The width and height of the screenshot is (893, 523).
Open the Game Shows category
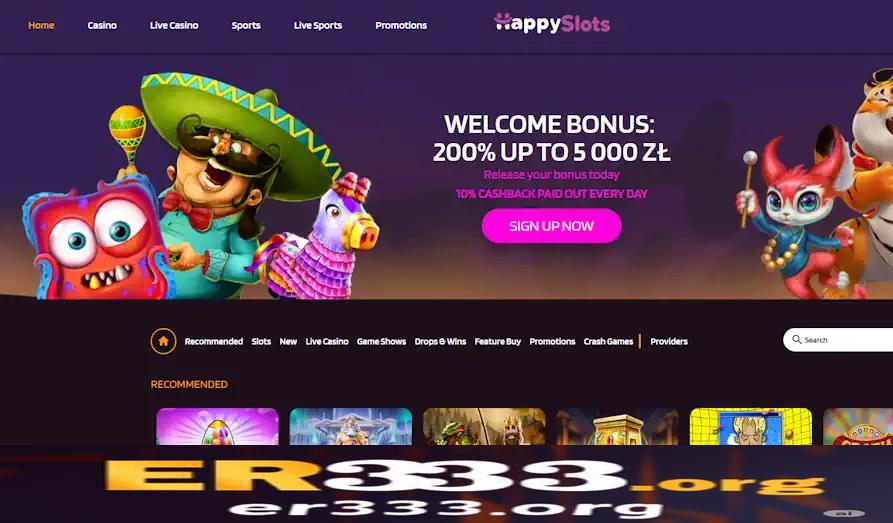(x=382, y=341)
